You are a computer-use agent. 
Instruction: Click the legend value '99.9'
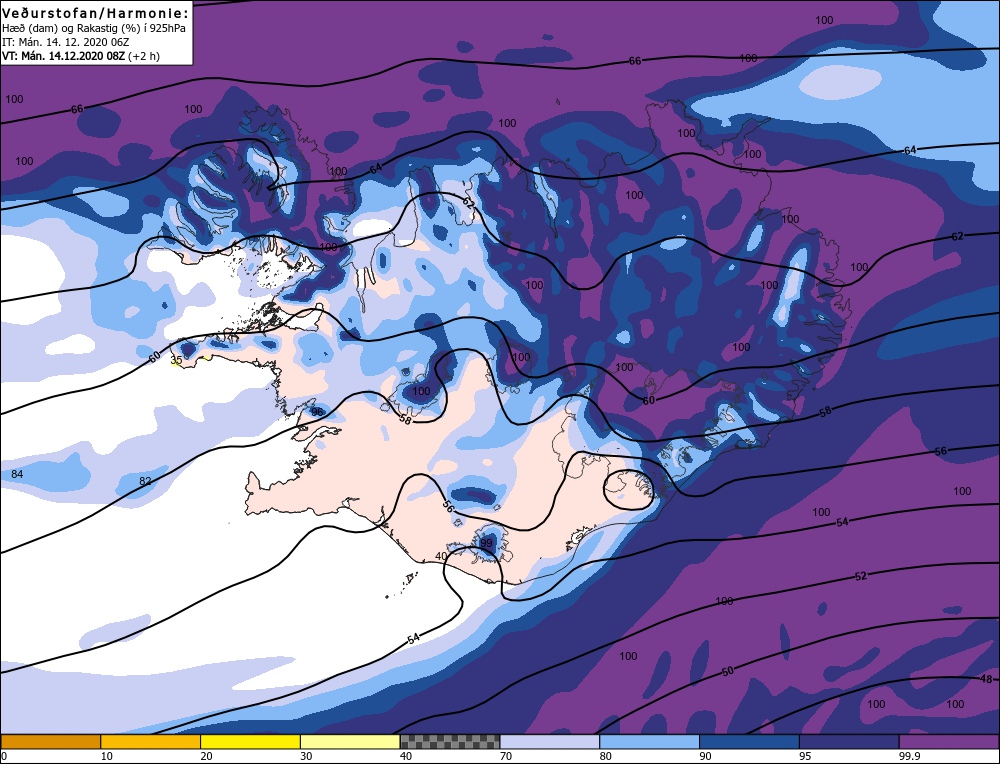[x=908, y=756]
